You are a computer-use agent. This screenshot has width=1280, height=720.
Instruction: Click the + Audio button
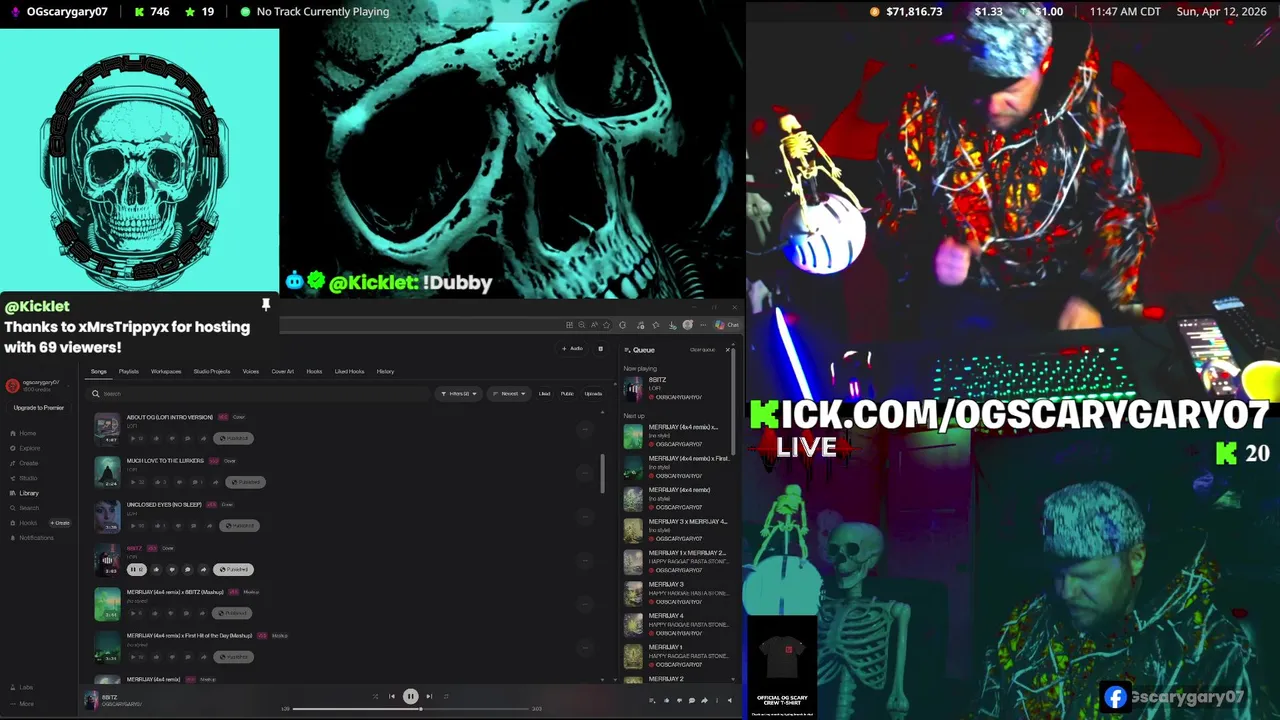click(x=572, y=349)
